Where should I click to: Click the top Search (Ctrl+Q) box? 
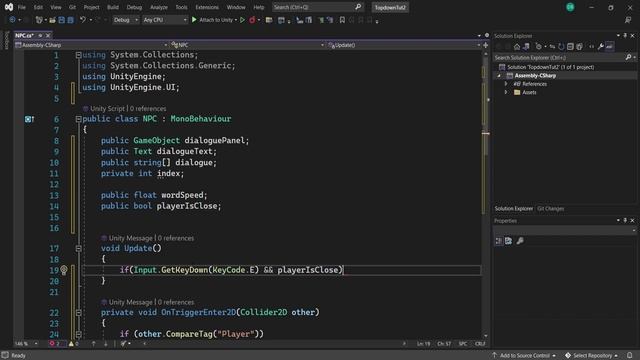317,7
